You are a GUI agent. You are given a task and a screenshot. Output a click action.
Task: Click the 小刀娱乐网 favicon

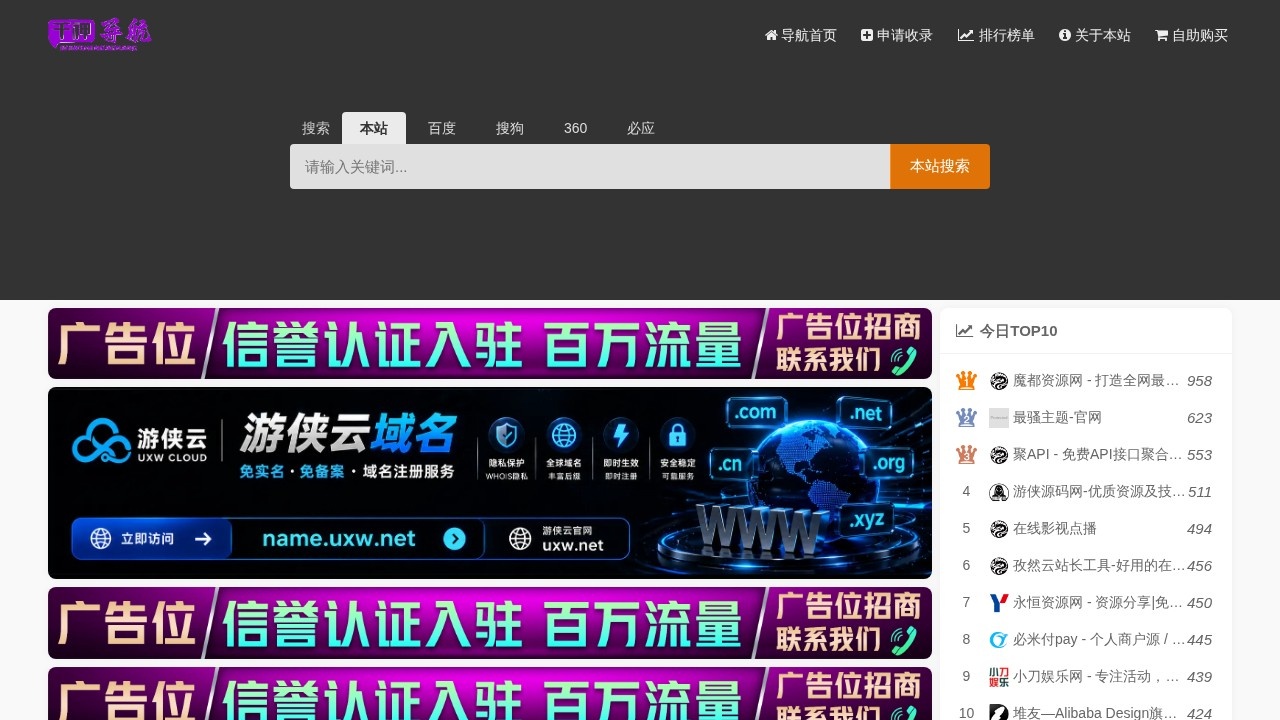tap(999, 676)
